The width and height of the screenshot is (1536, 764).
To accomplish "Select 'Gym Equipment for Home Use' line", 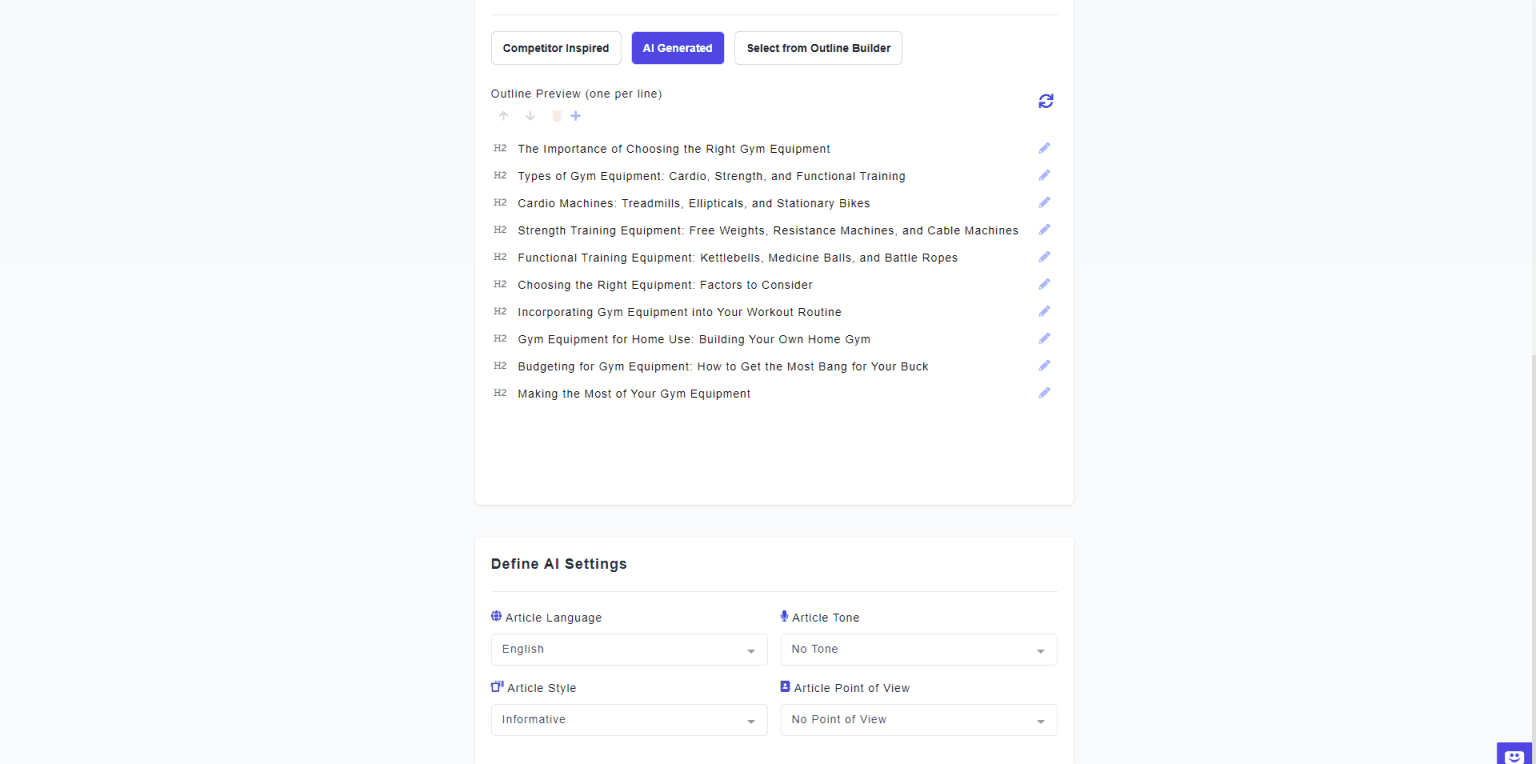I will tap(694, 339).
